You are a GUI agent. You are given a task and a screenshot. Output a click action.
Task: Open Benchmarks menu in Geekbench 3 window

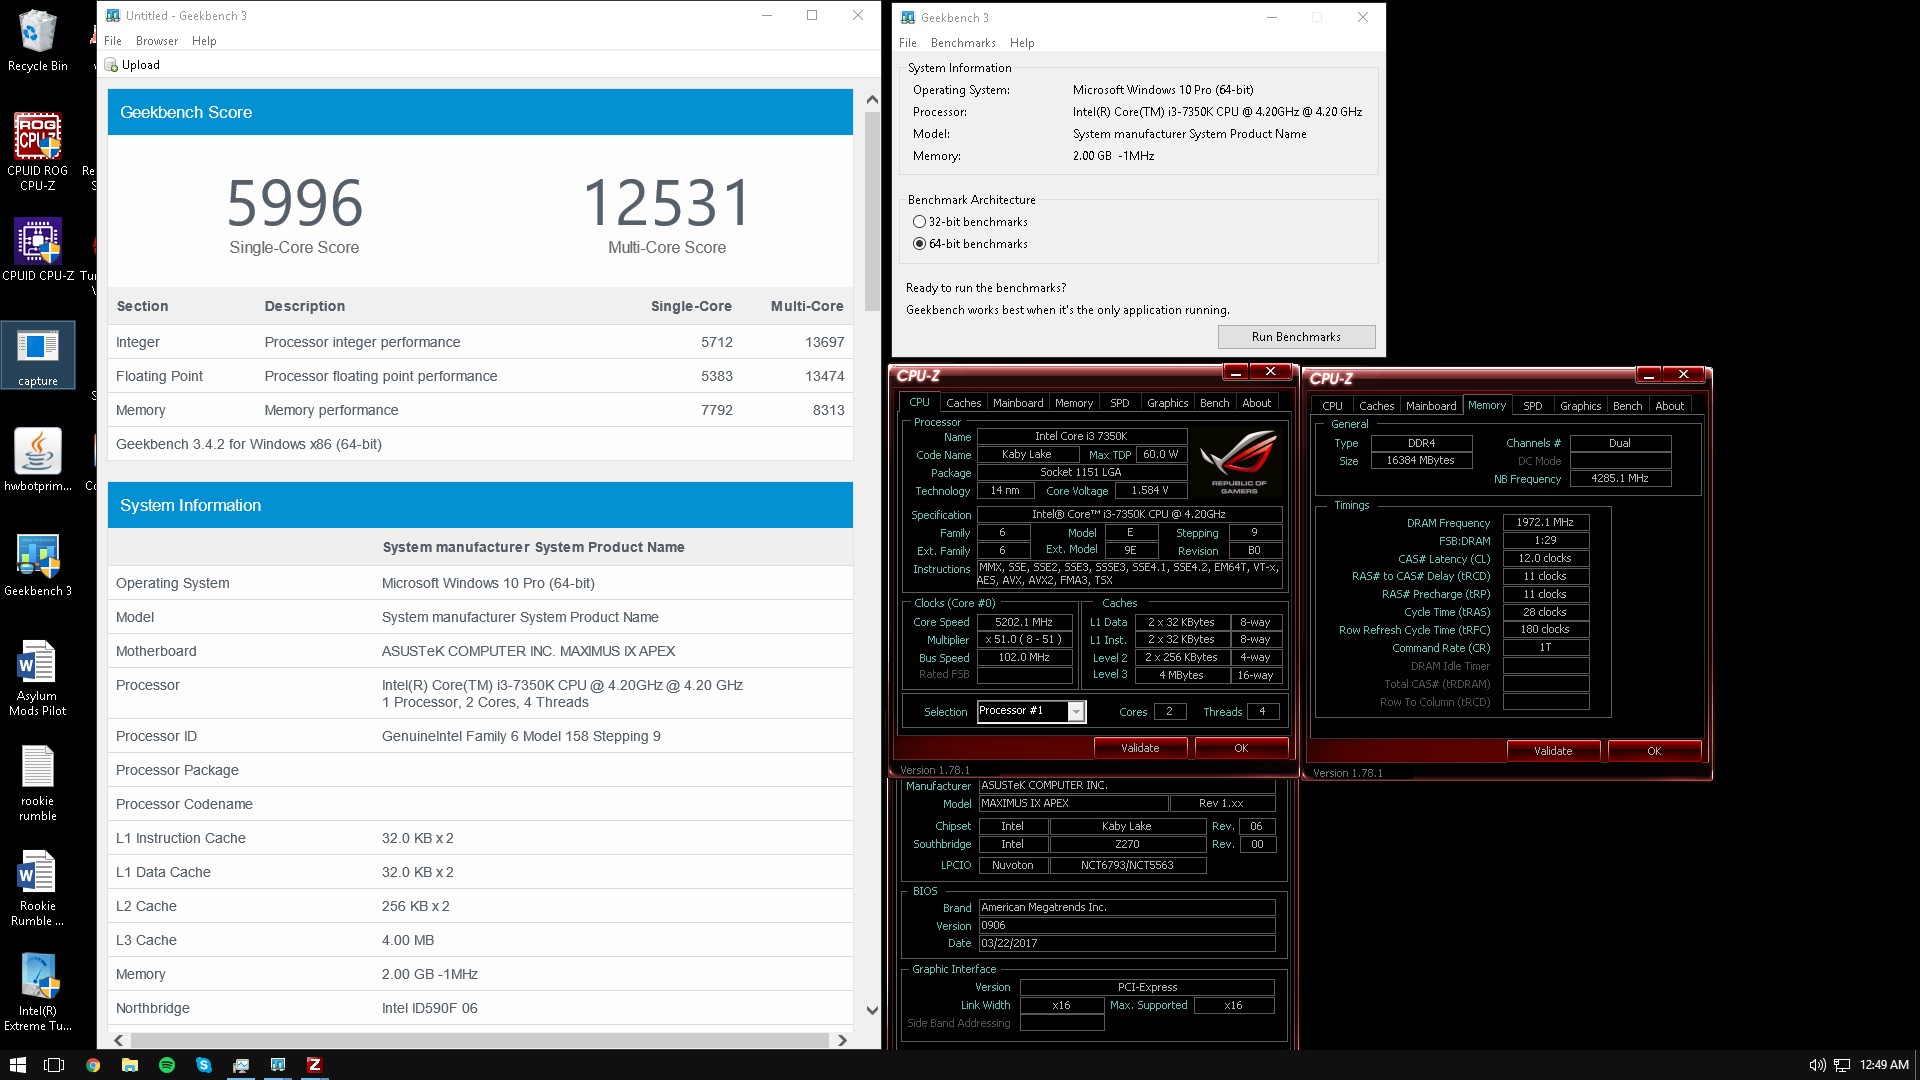pyautogui.click(x=963, y=43)
